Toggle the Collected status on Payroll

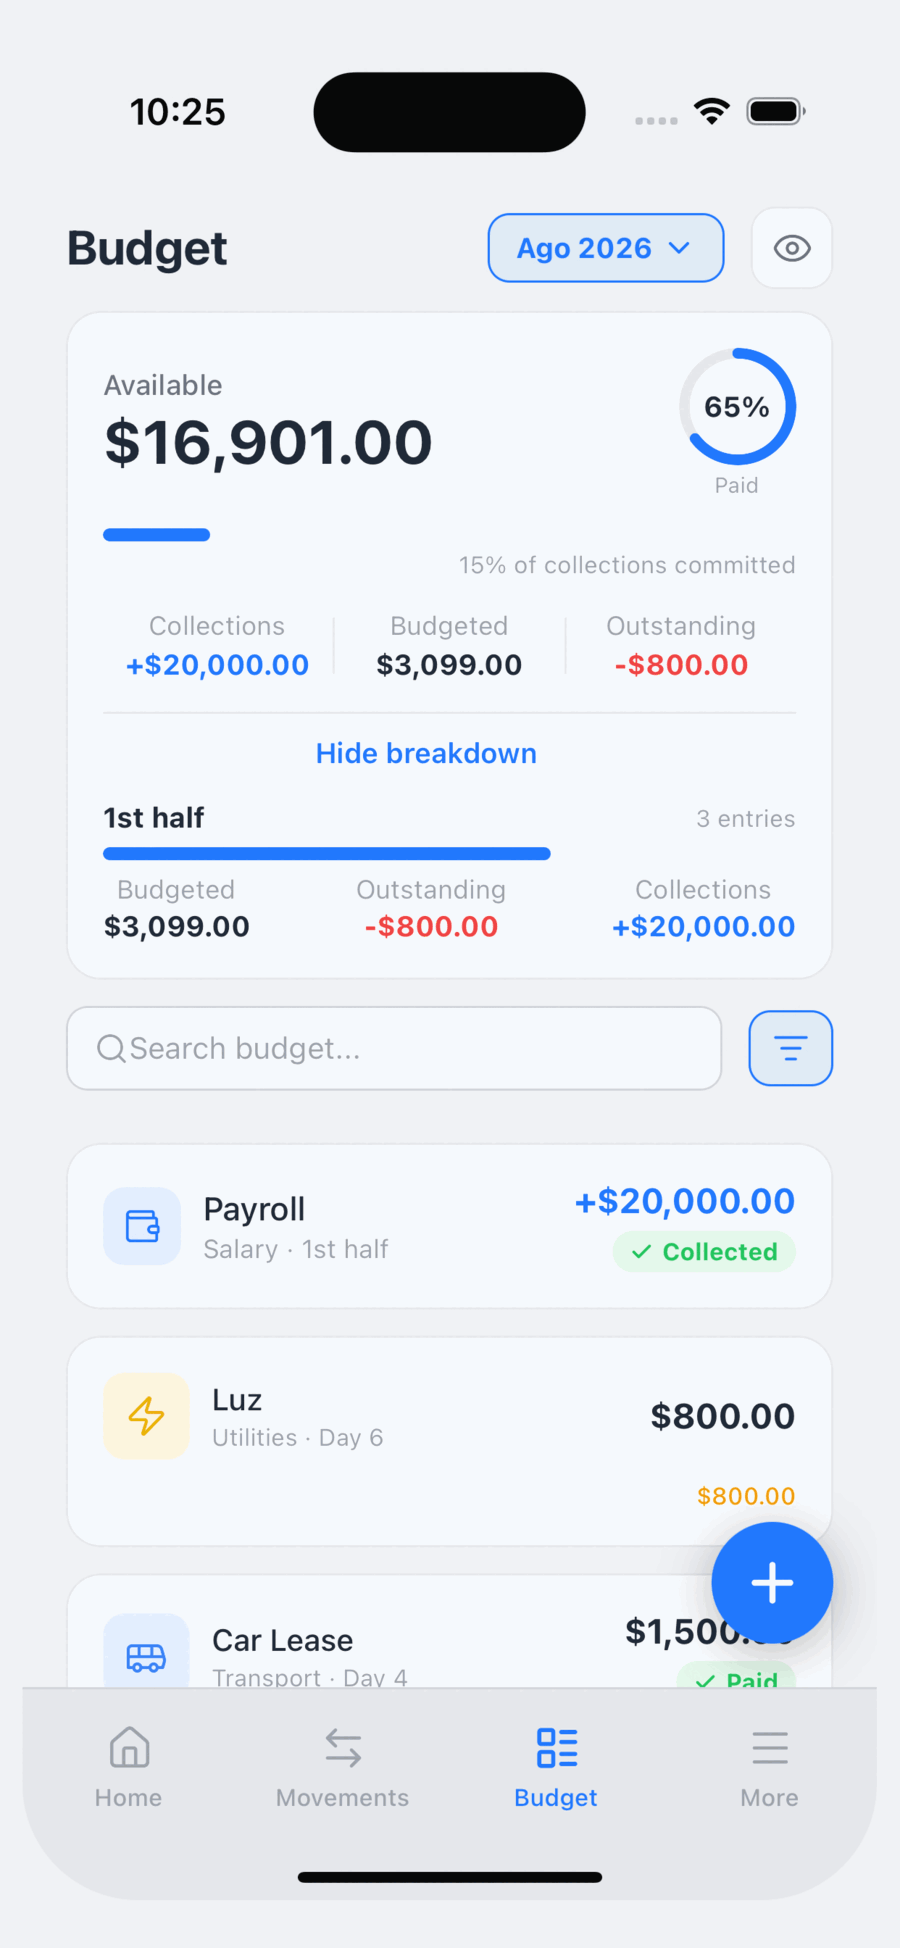point(704,1252)
